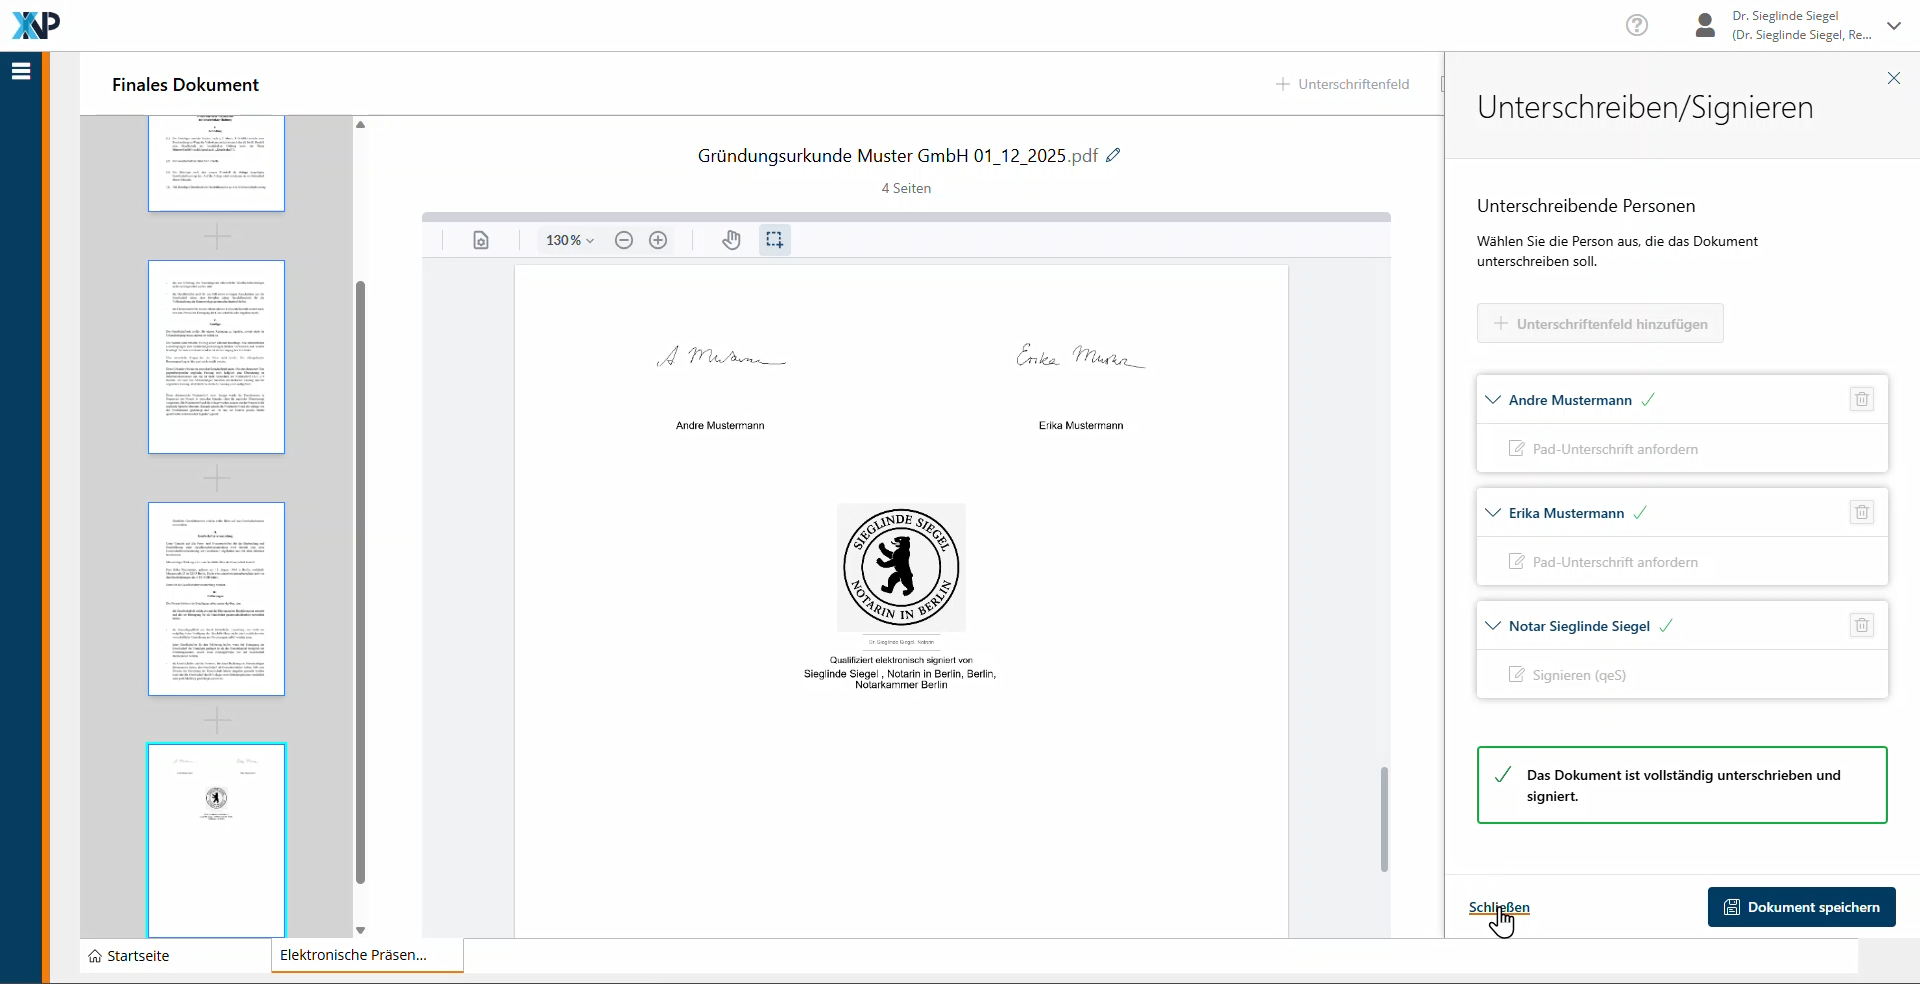Collapse the Andre Mustermann section
This screenshot has height=984, width=1920.
(1493, 400)
